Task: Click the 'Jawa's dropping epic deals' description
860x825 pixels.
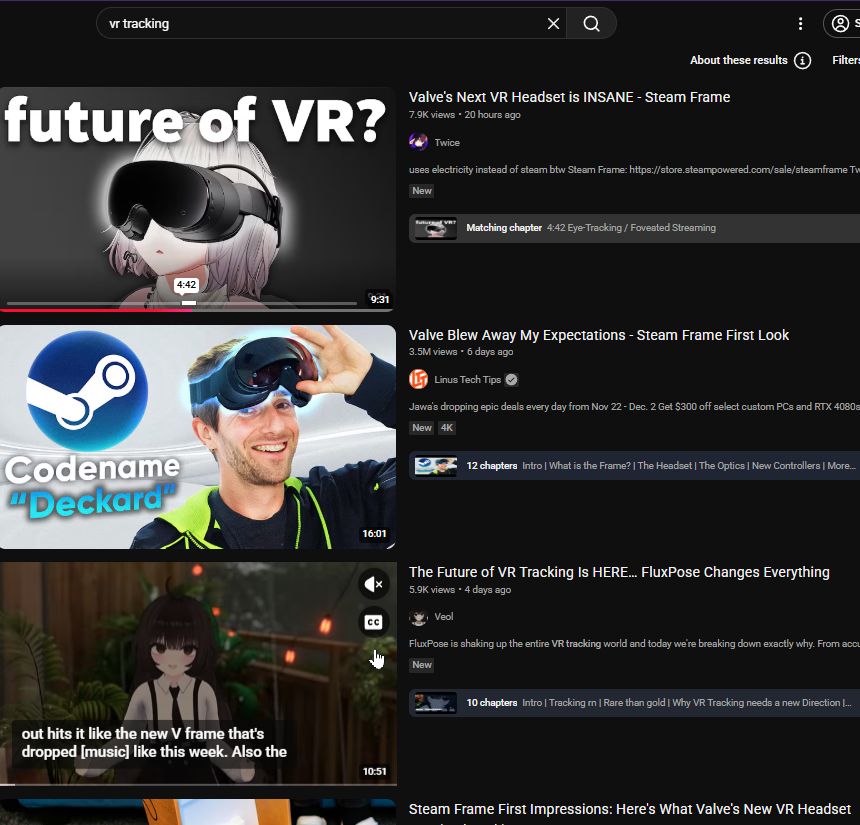Action: point(634,406)
